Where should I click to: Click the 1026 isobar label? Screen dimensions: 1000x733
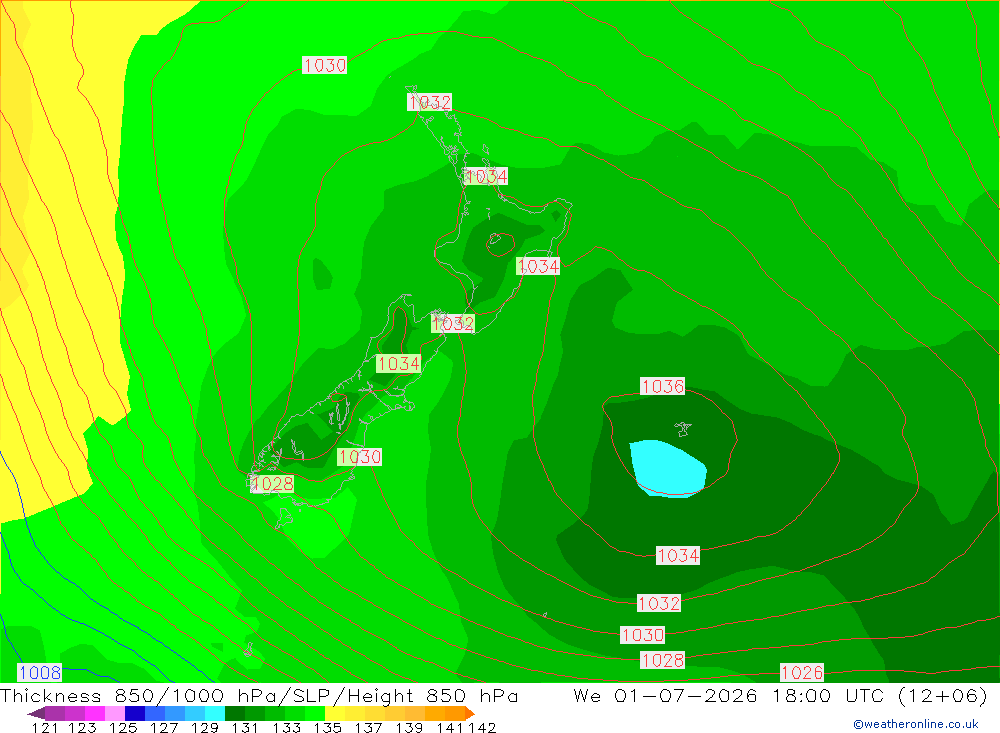pyautogui.click(x=802, y=672)
